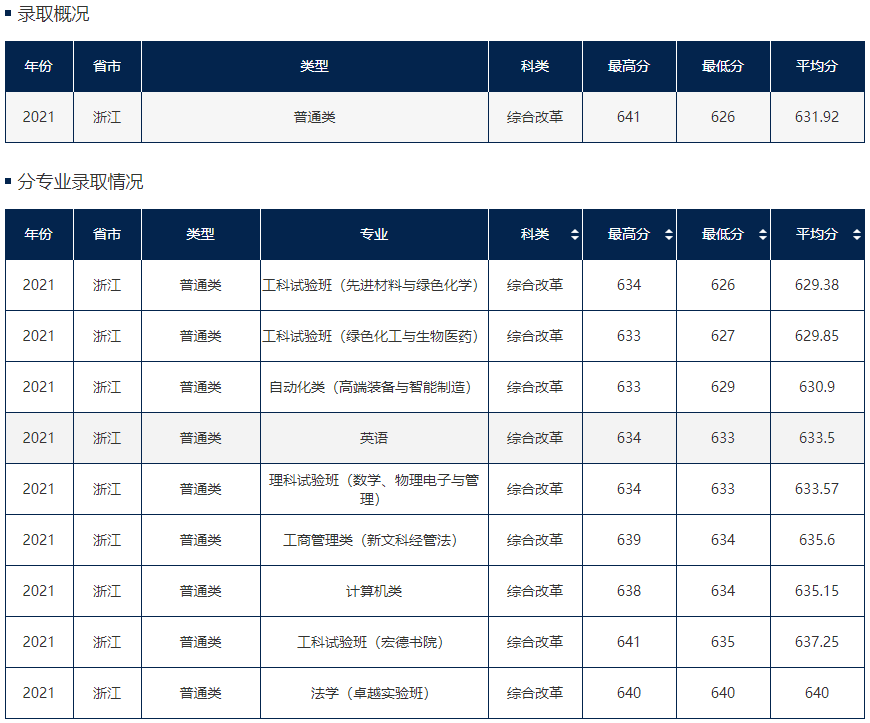
Task: Select the 英语 major row
Action: pyautogui.click(x=374, y=438)
